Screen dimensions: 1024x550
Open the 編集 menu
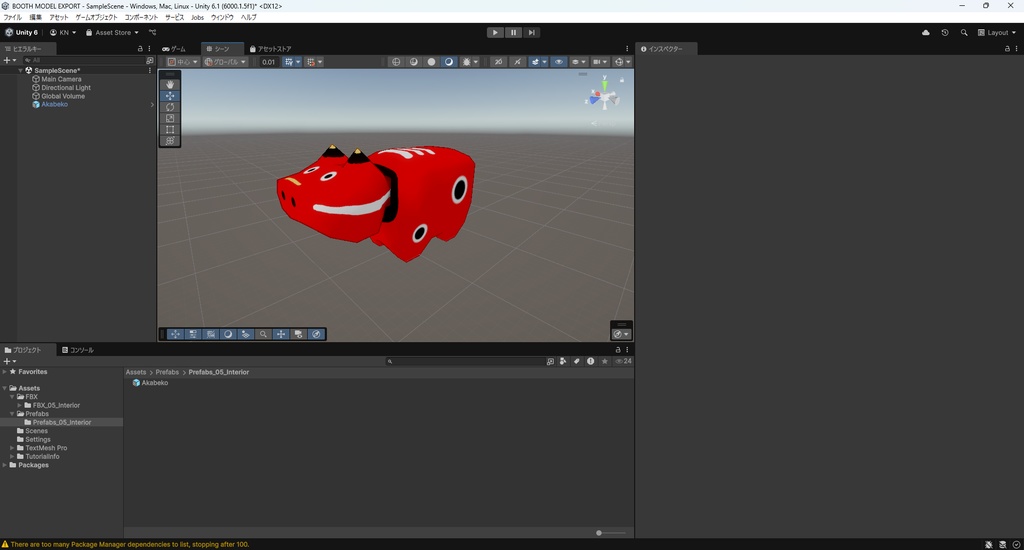35,17
